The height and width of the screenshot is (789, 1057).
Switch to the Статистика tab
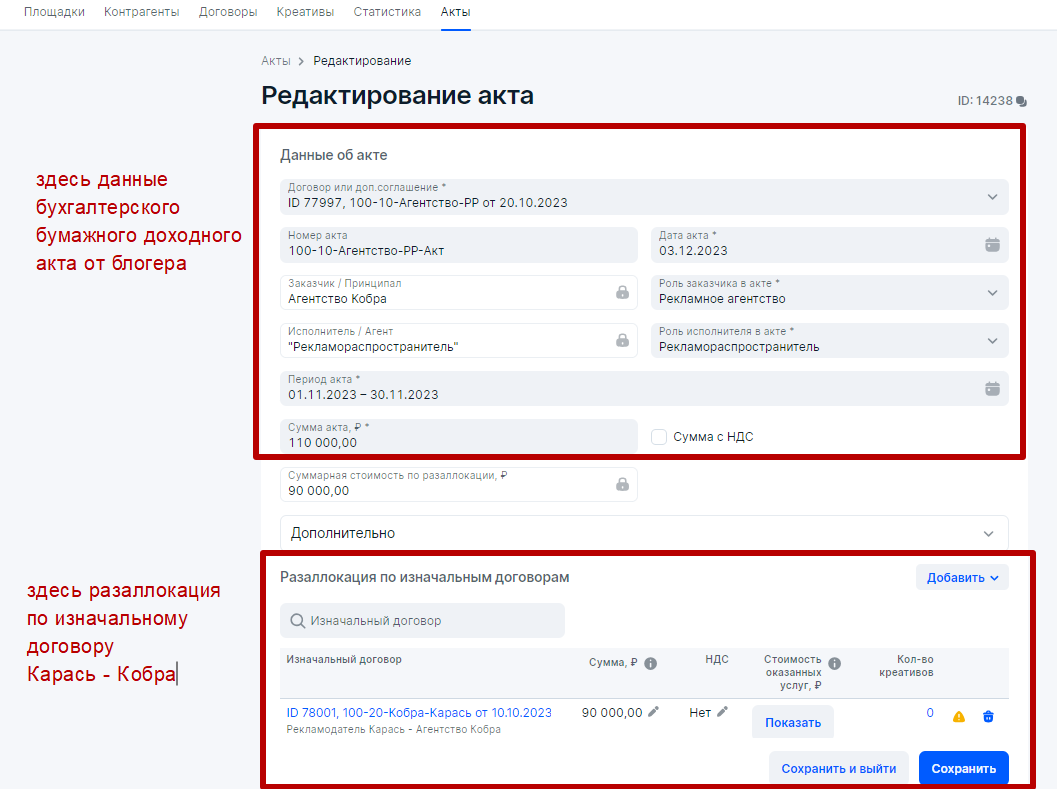coord(386,12)
